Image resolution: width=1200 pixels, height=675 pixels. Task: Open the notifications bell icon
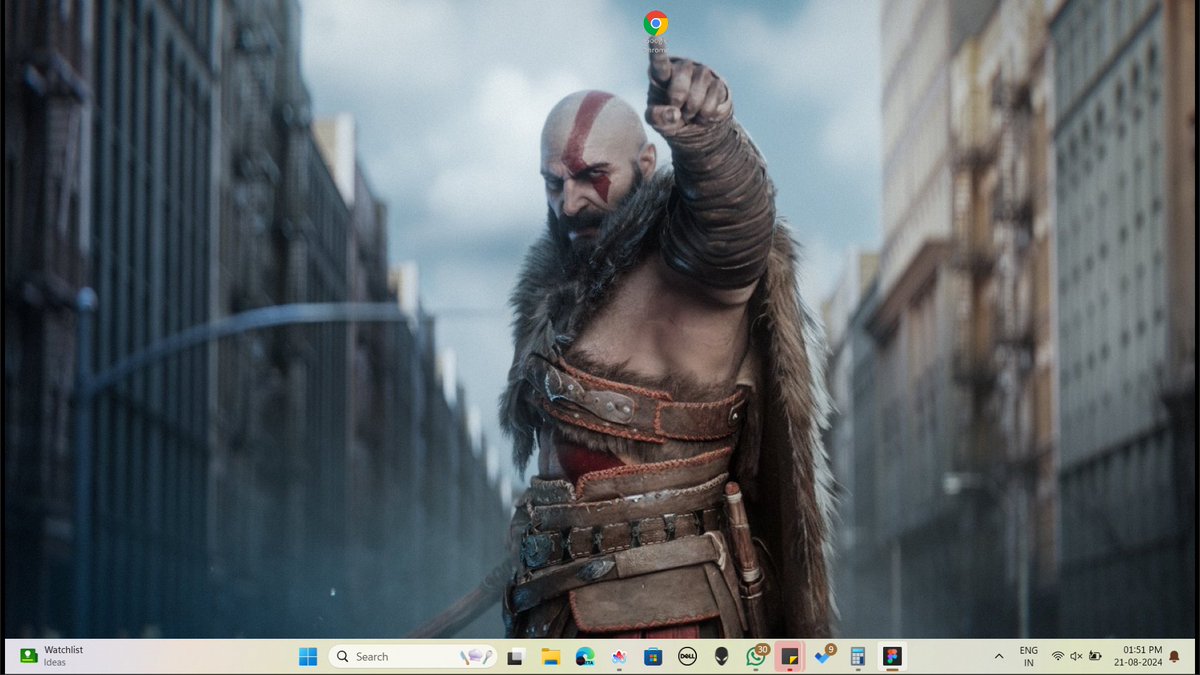[1174, 657]
